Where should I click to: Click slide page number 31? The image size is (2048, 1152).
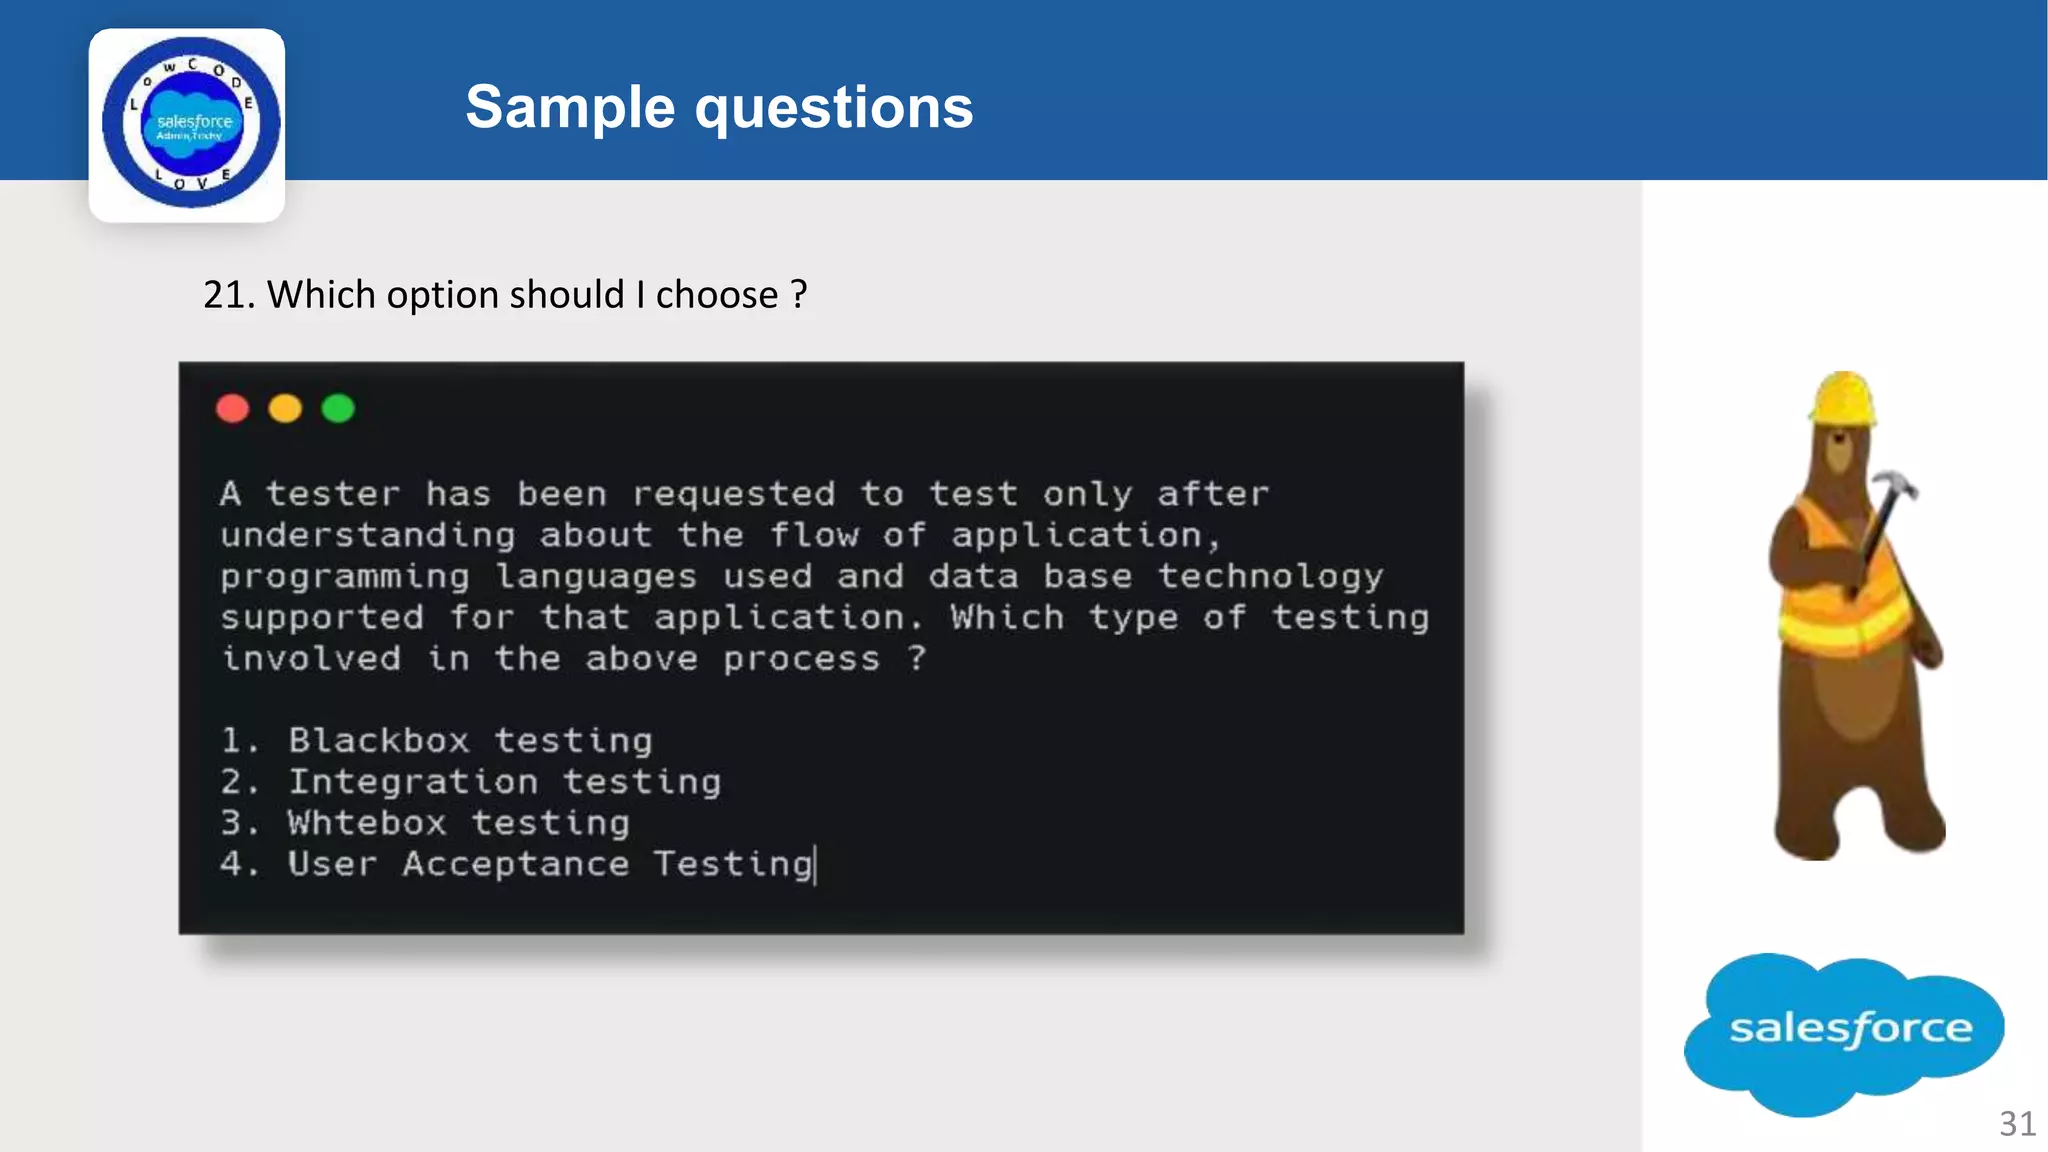[2016, 1123]
